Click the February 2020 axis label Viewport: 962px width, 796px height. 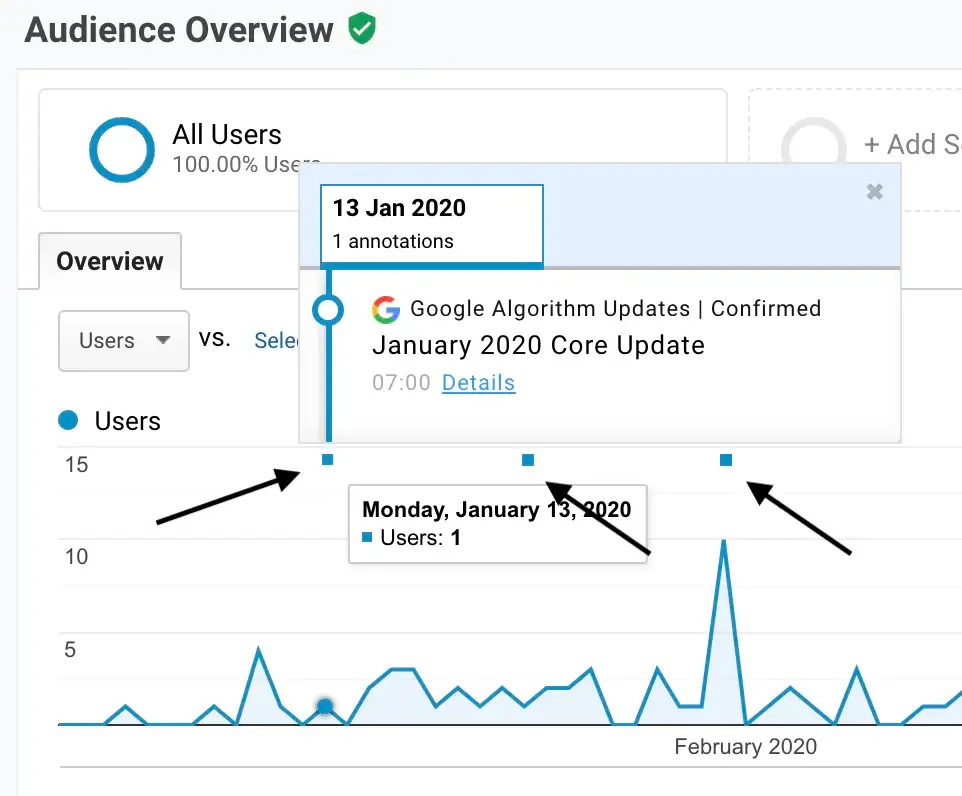coord(745,747)
